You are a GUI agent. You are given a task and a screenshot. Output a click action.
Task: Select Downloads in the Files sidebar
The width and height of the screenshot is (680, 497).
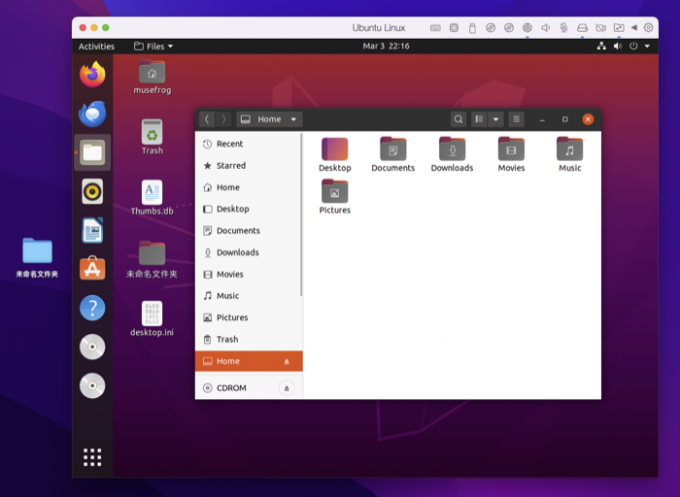(x=248, y=252)
